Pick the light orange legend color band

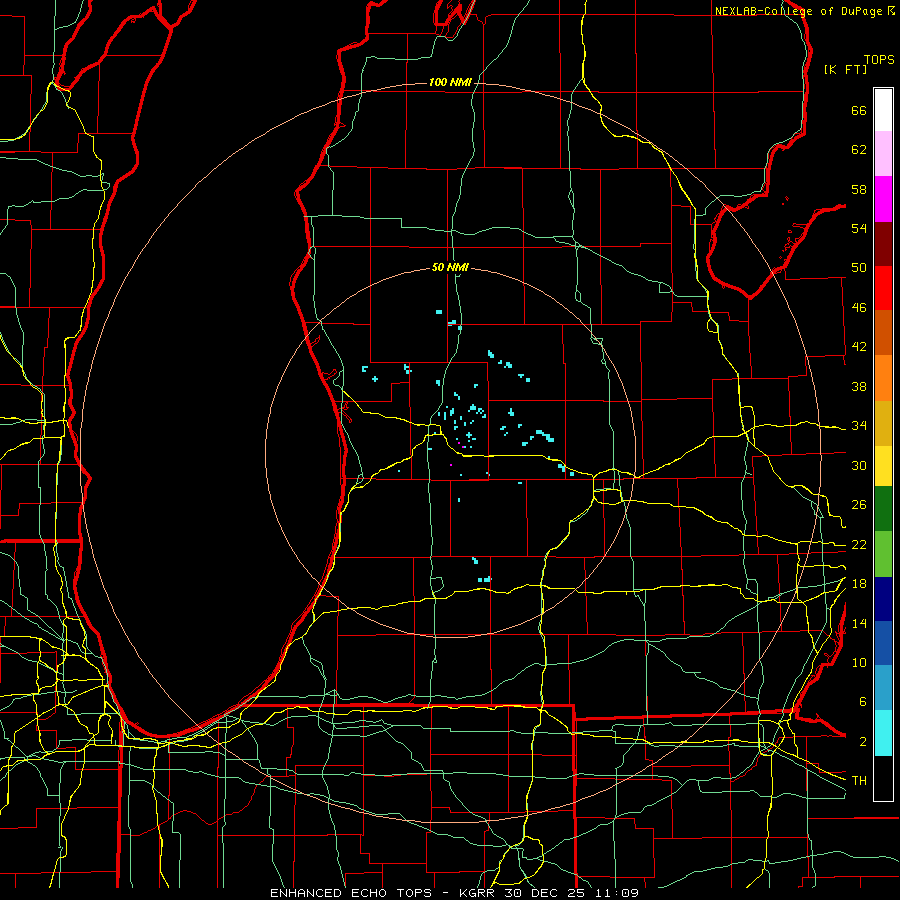(x=883, y=378)
